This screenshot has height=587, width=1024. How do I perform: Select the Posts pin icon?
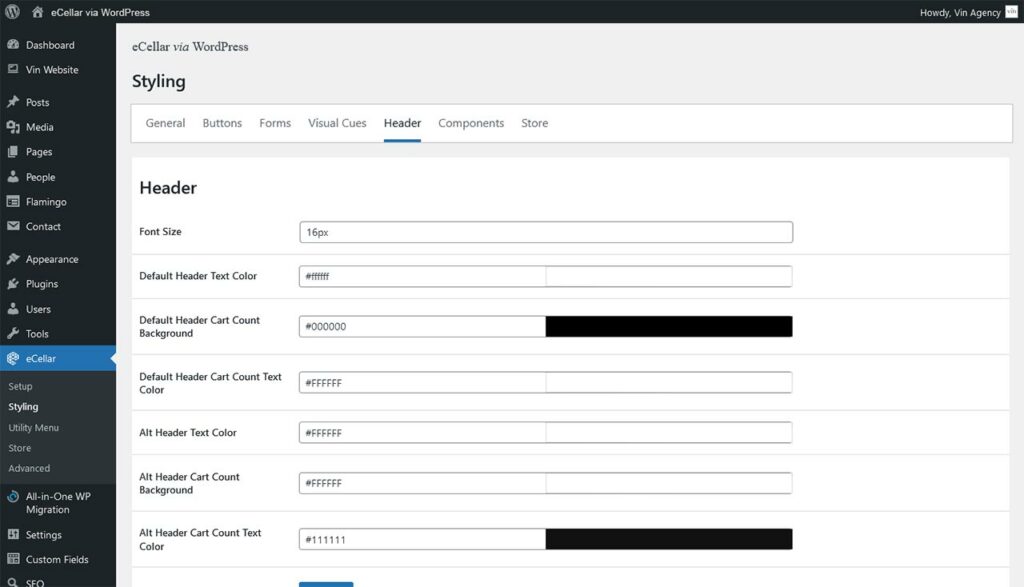14,102
